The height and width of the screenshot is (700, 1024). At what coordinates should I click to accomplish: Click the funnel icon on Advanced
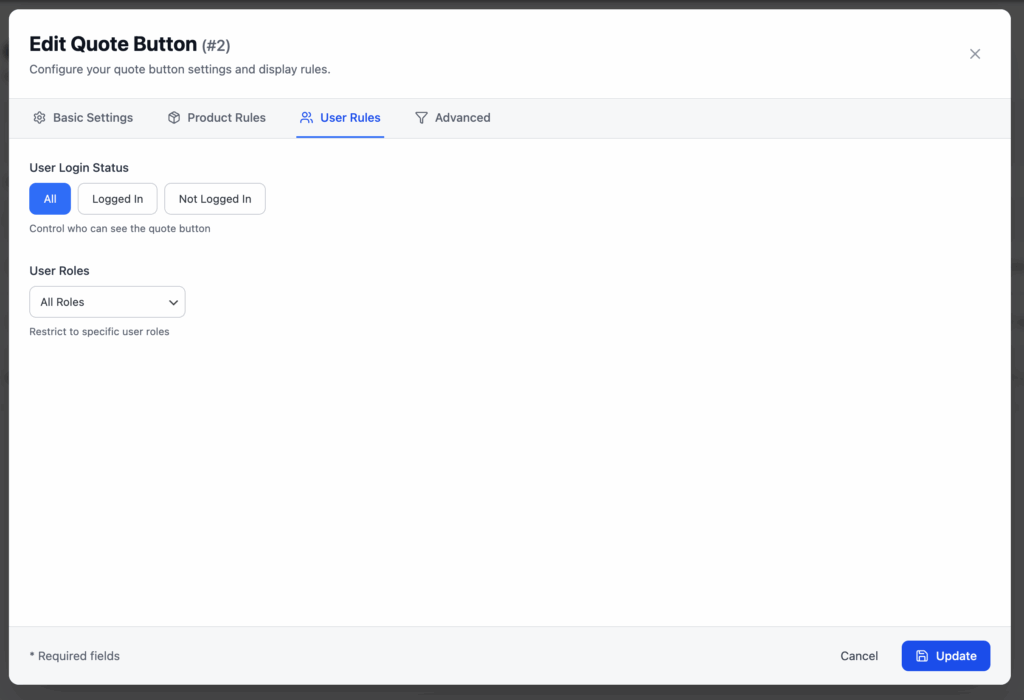(422, 118)
